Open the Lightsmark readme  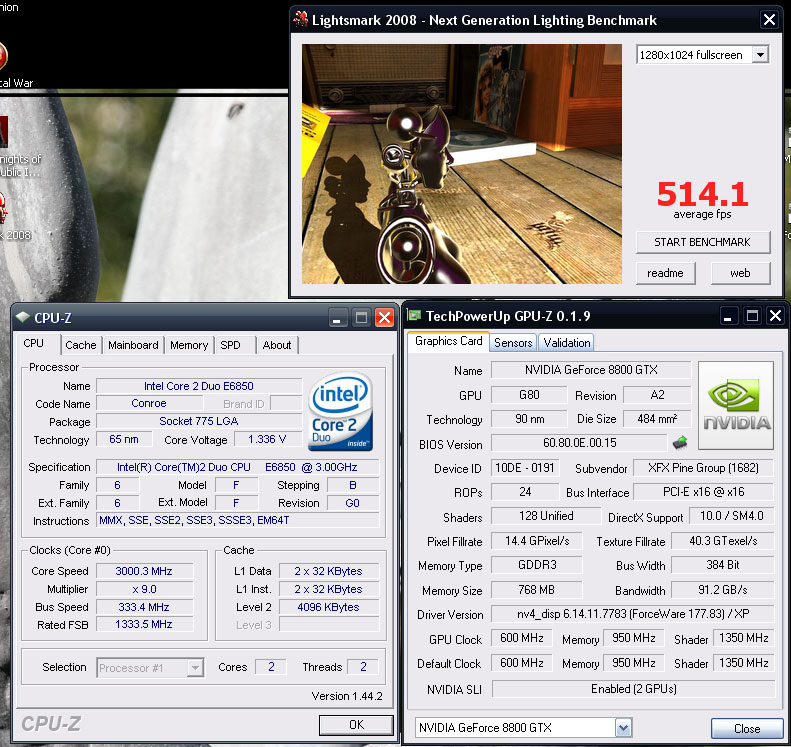click(x=665, y=273)
